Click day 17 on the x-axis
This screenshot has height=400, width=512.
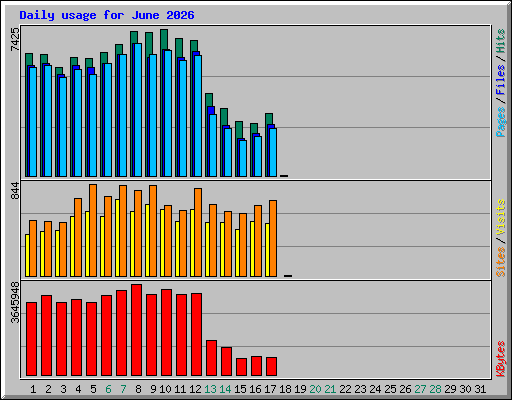pyautogui.click(x=270, y=389)
